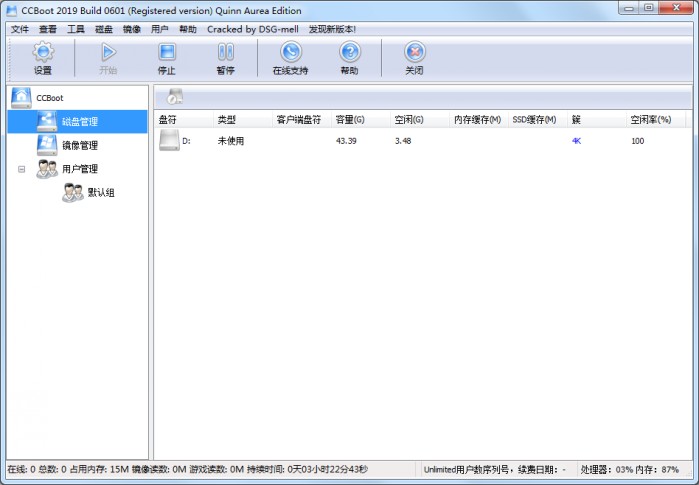Click the CCBoot app icon in title bar
Viewport: 699px width, 485px height.
click(12, 11)
